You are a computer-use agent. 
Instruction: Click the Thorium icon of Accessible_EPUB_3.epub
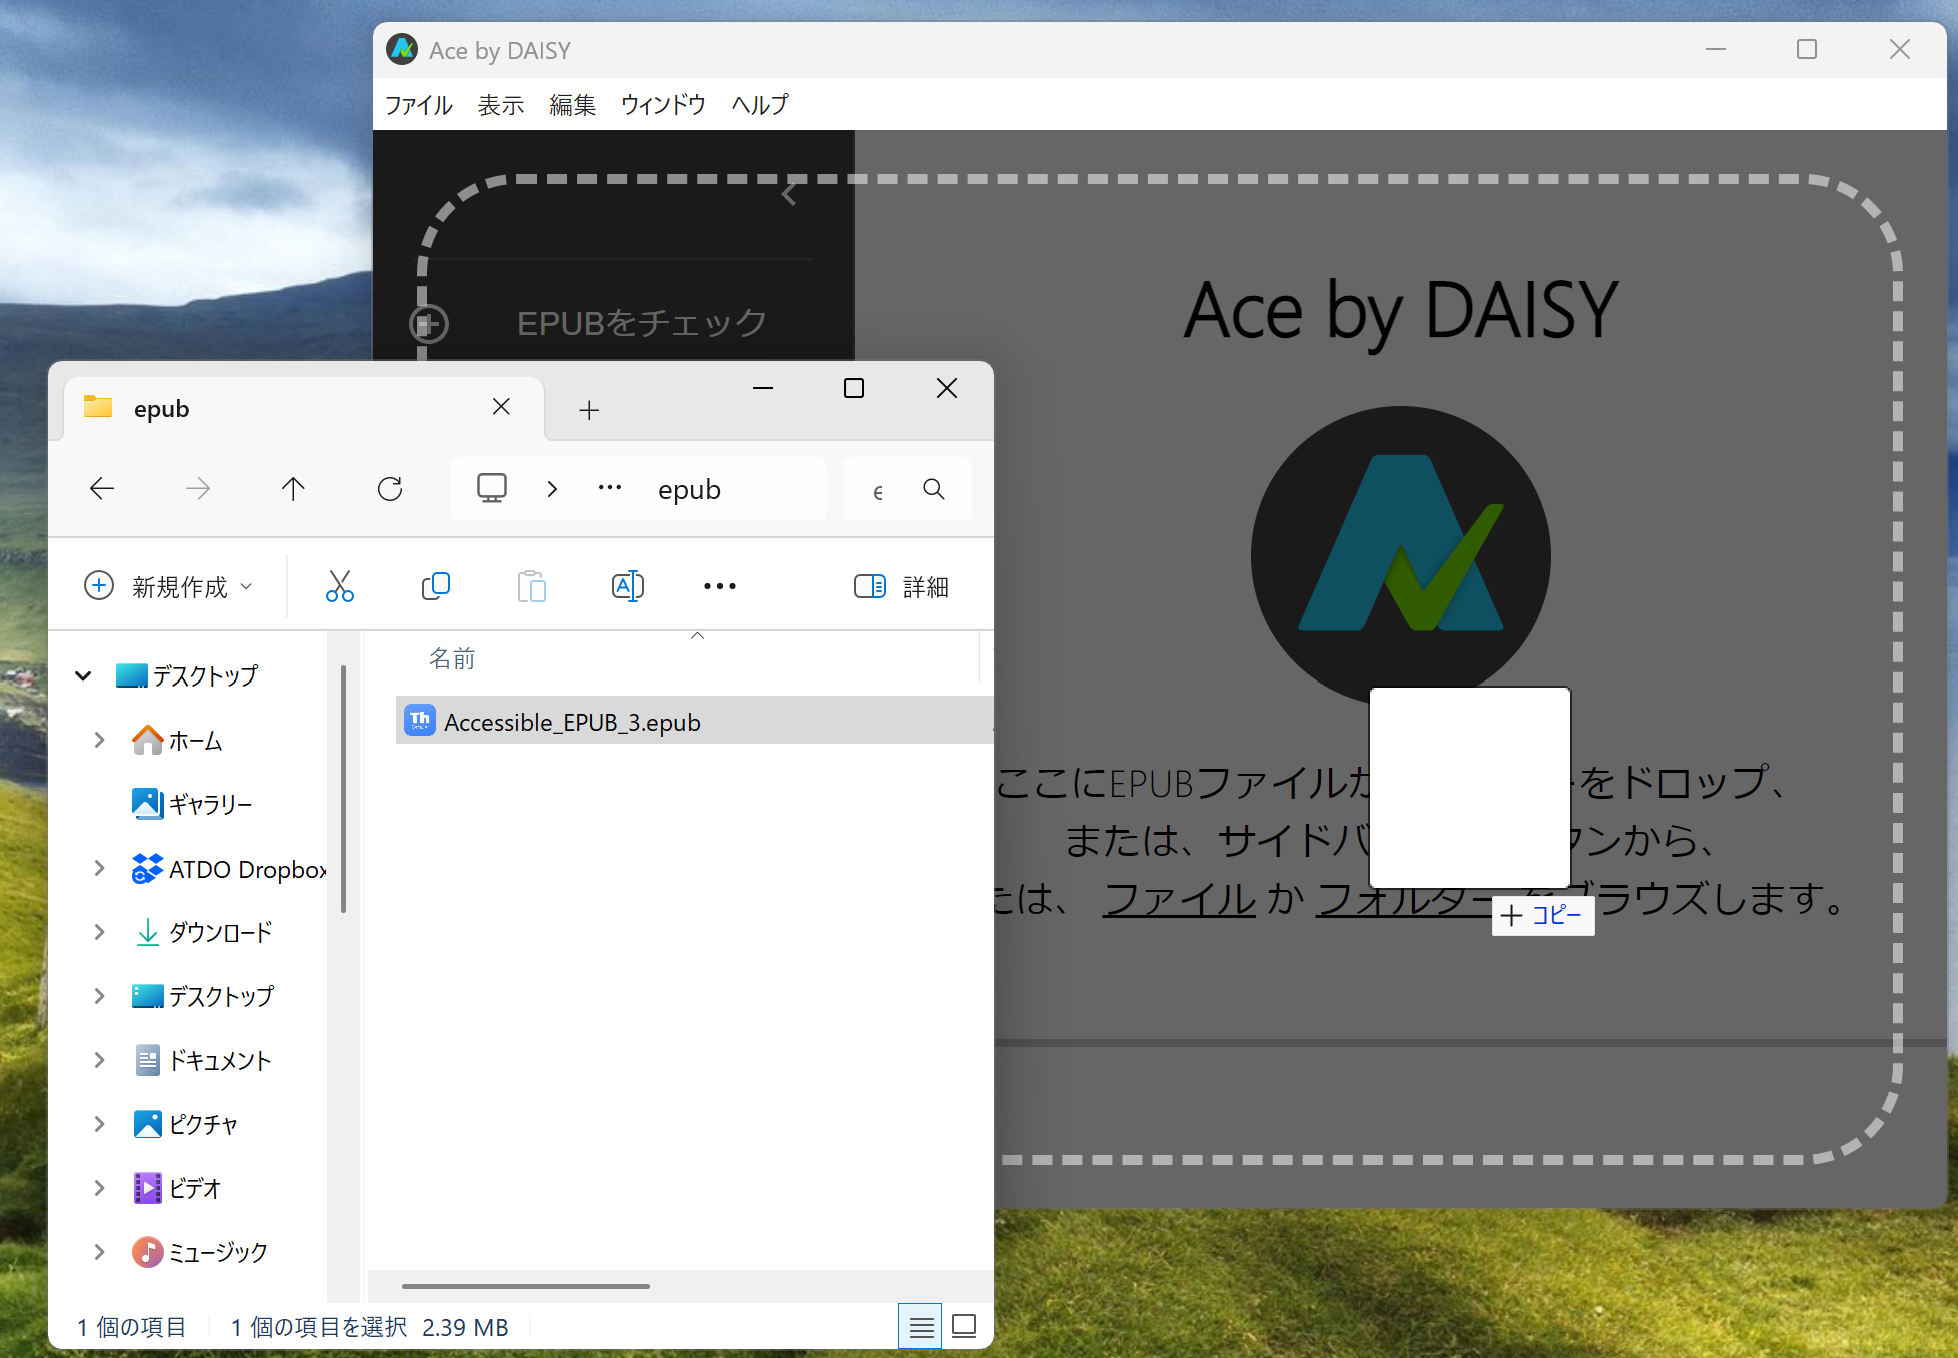[x=420, y=720]
